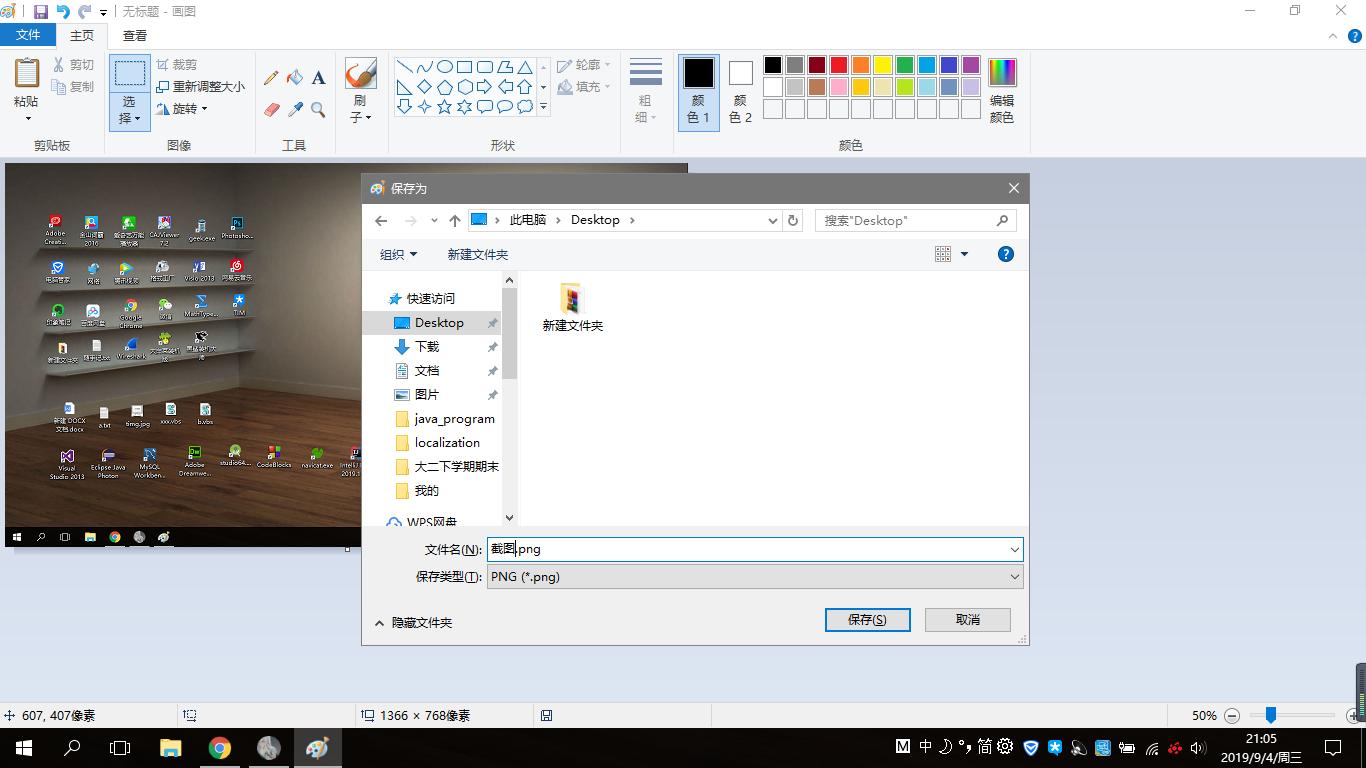Select the oval shape in the shapes gallery

[x=444, y=66]
